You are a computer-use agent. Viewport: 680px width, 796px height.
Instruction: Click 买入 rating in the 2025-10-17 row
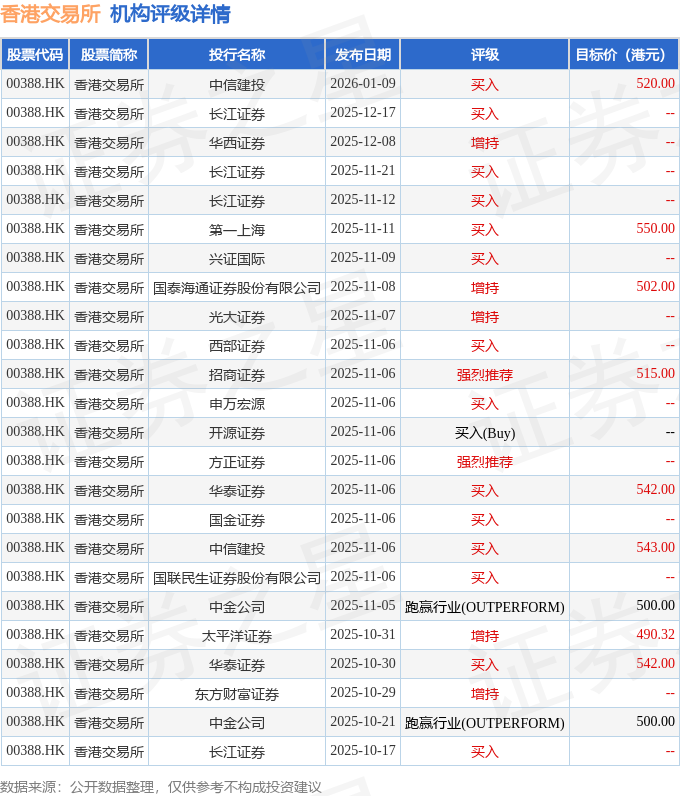[x=484, y=750]
